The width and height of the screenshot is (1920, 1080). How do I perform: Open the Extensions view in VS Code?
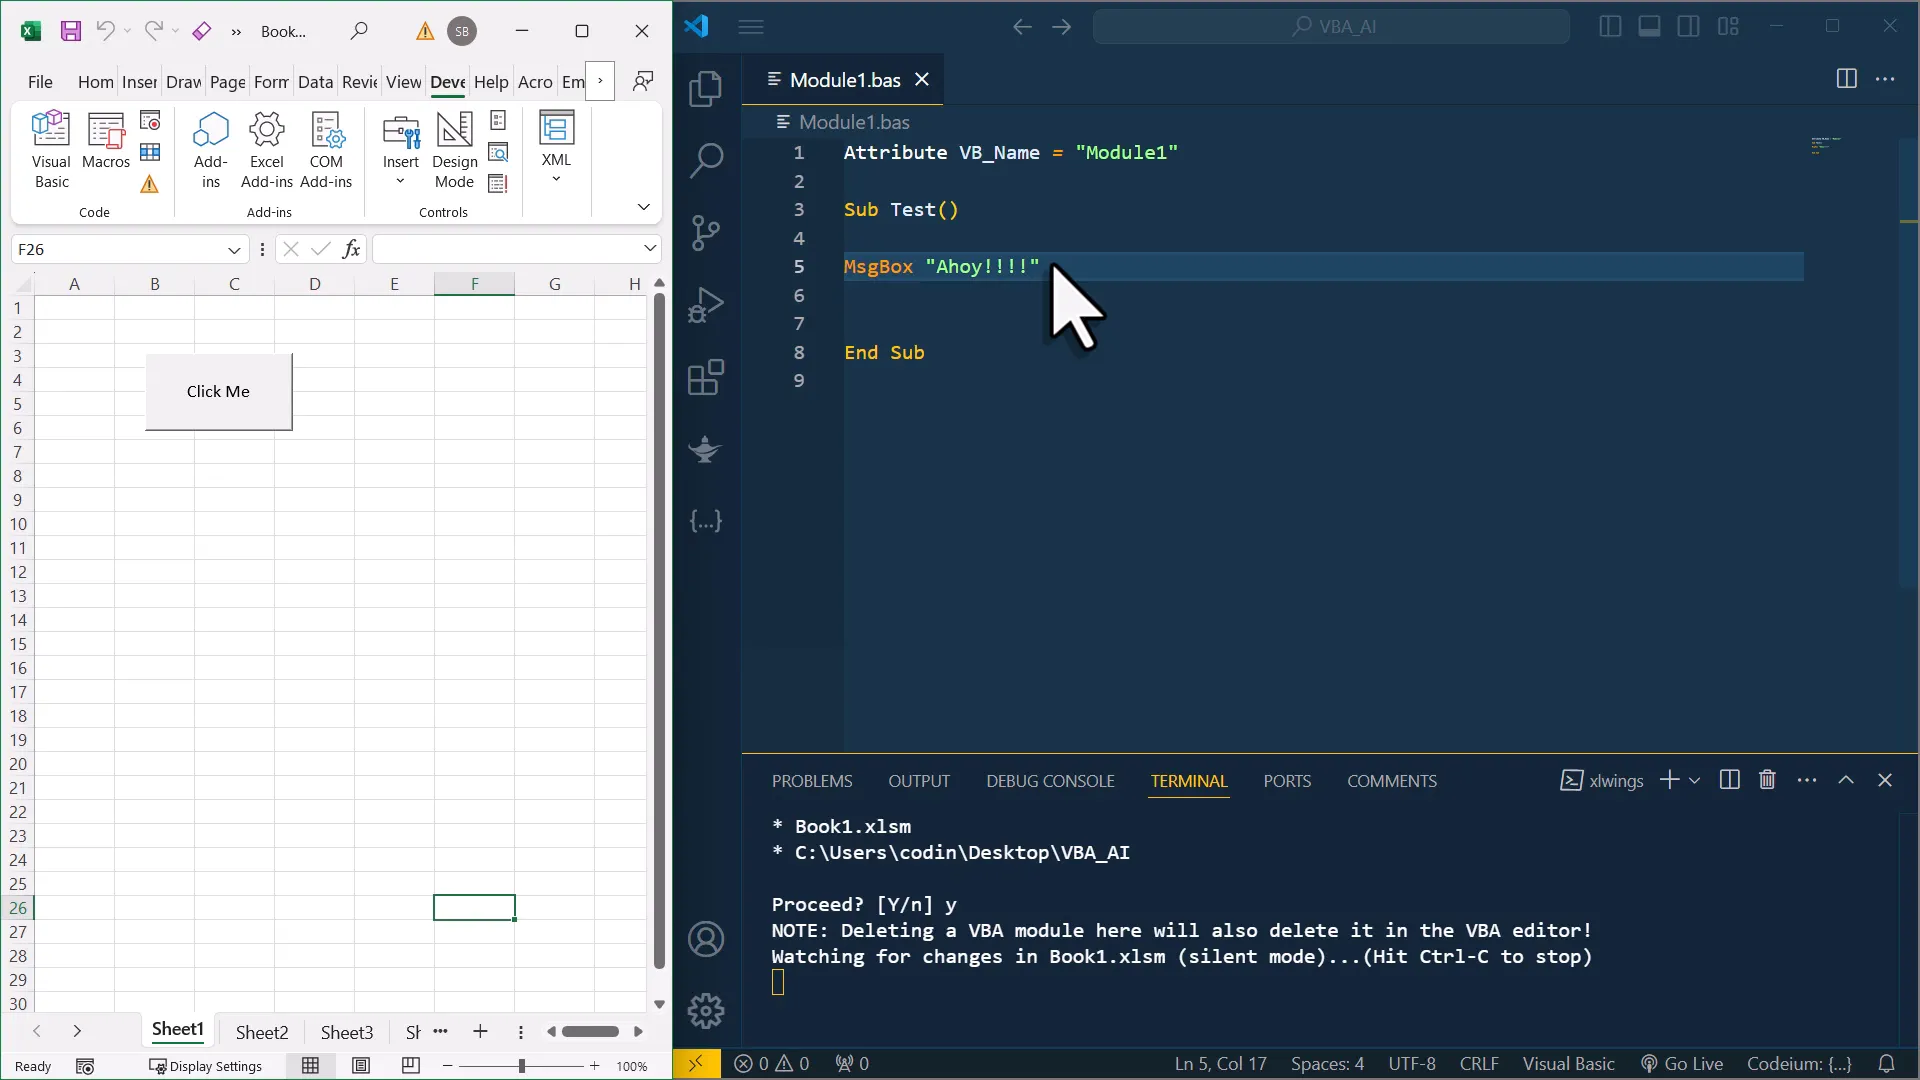[706, 376]
